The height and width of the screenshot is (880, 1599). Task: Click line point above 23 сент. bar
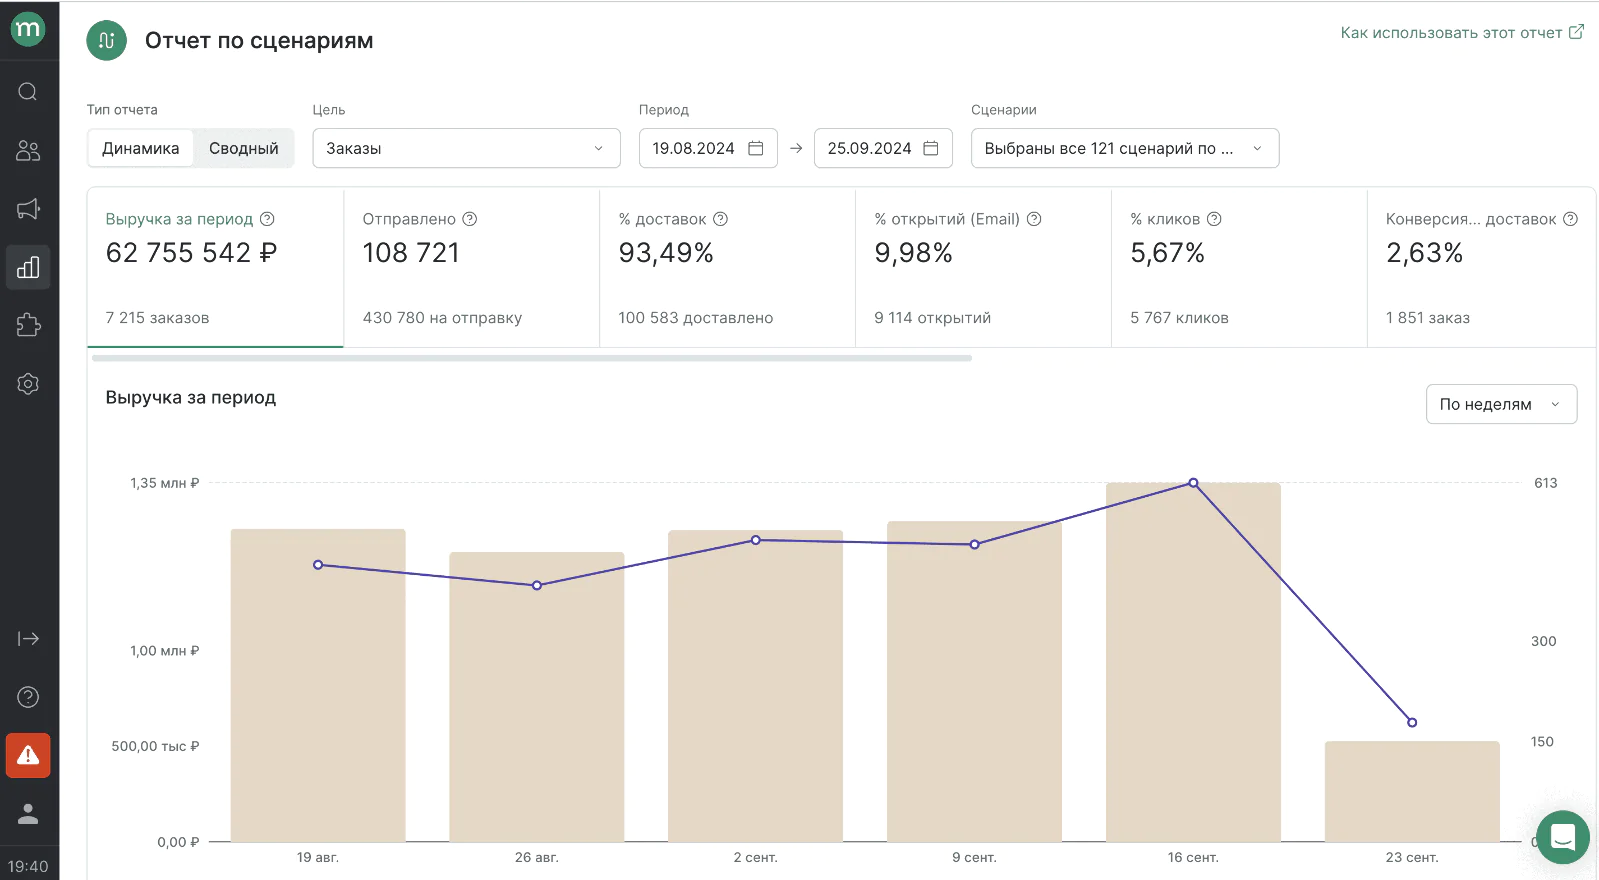coord(1412,722)
